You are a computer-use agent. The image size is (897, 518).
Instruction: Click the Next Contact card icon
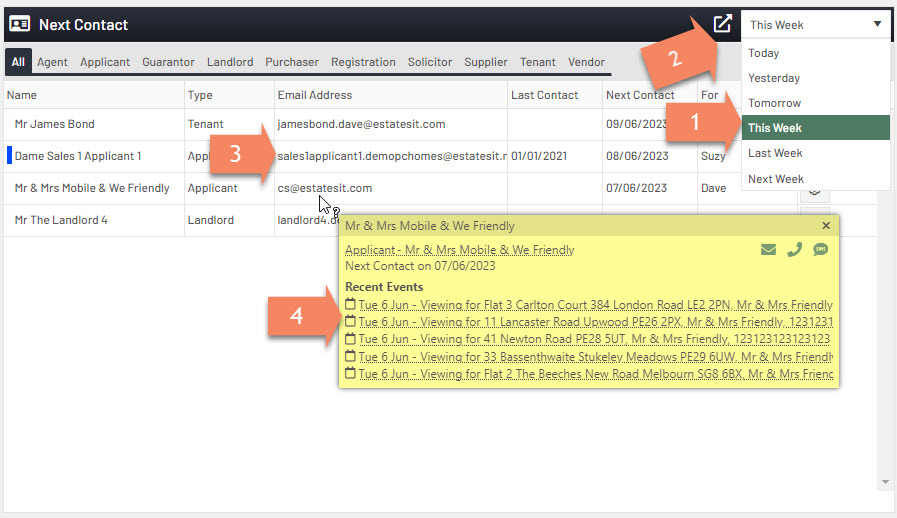(19, 24)
